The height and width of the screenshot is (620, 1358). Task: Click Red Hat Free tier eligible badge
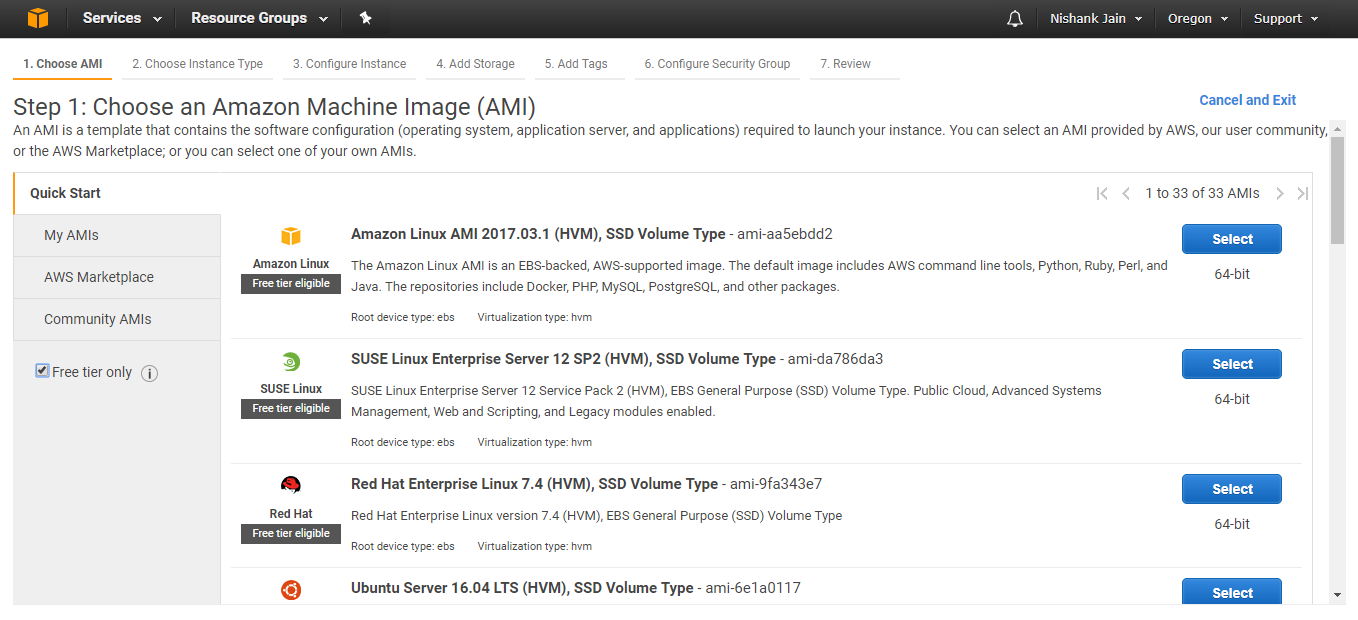[291, 533]
